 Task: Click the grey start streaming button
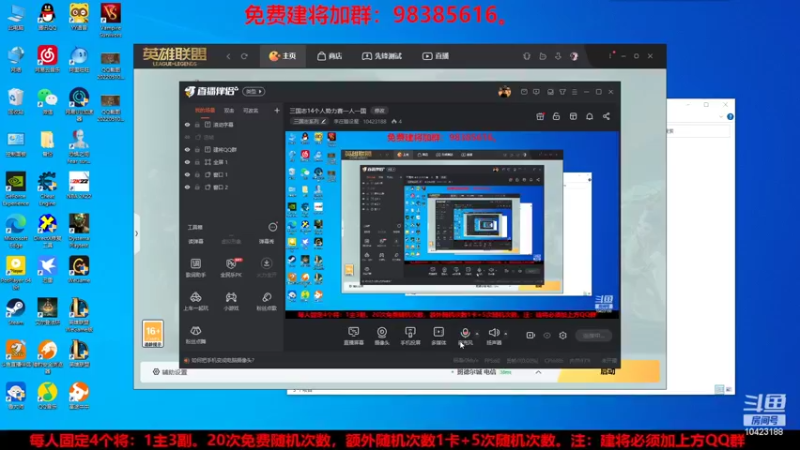coord(593,335)
